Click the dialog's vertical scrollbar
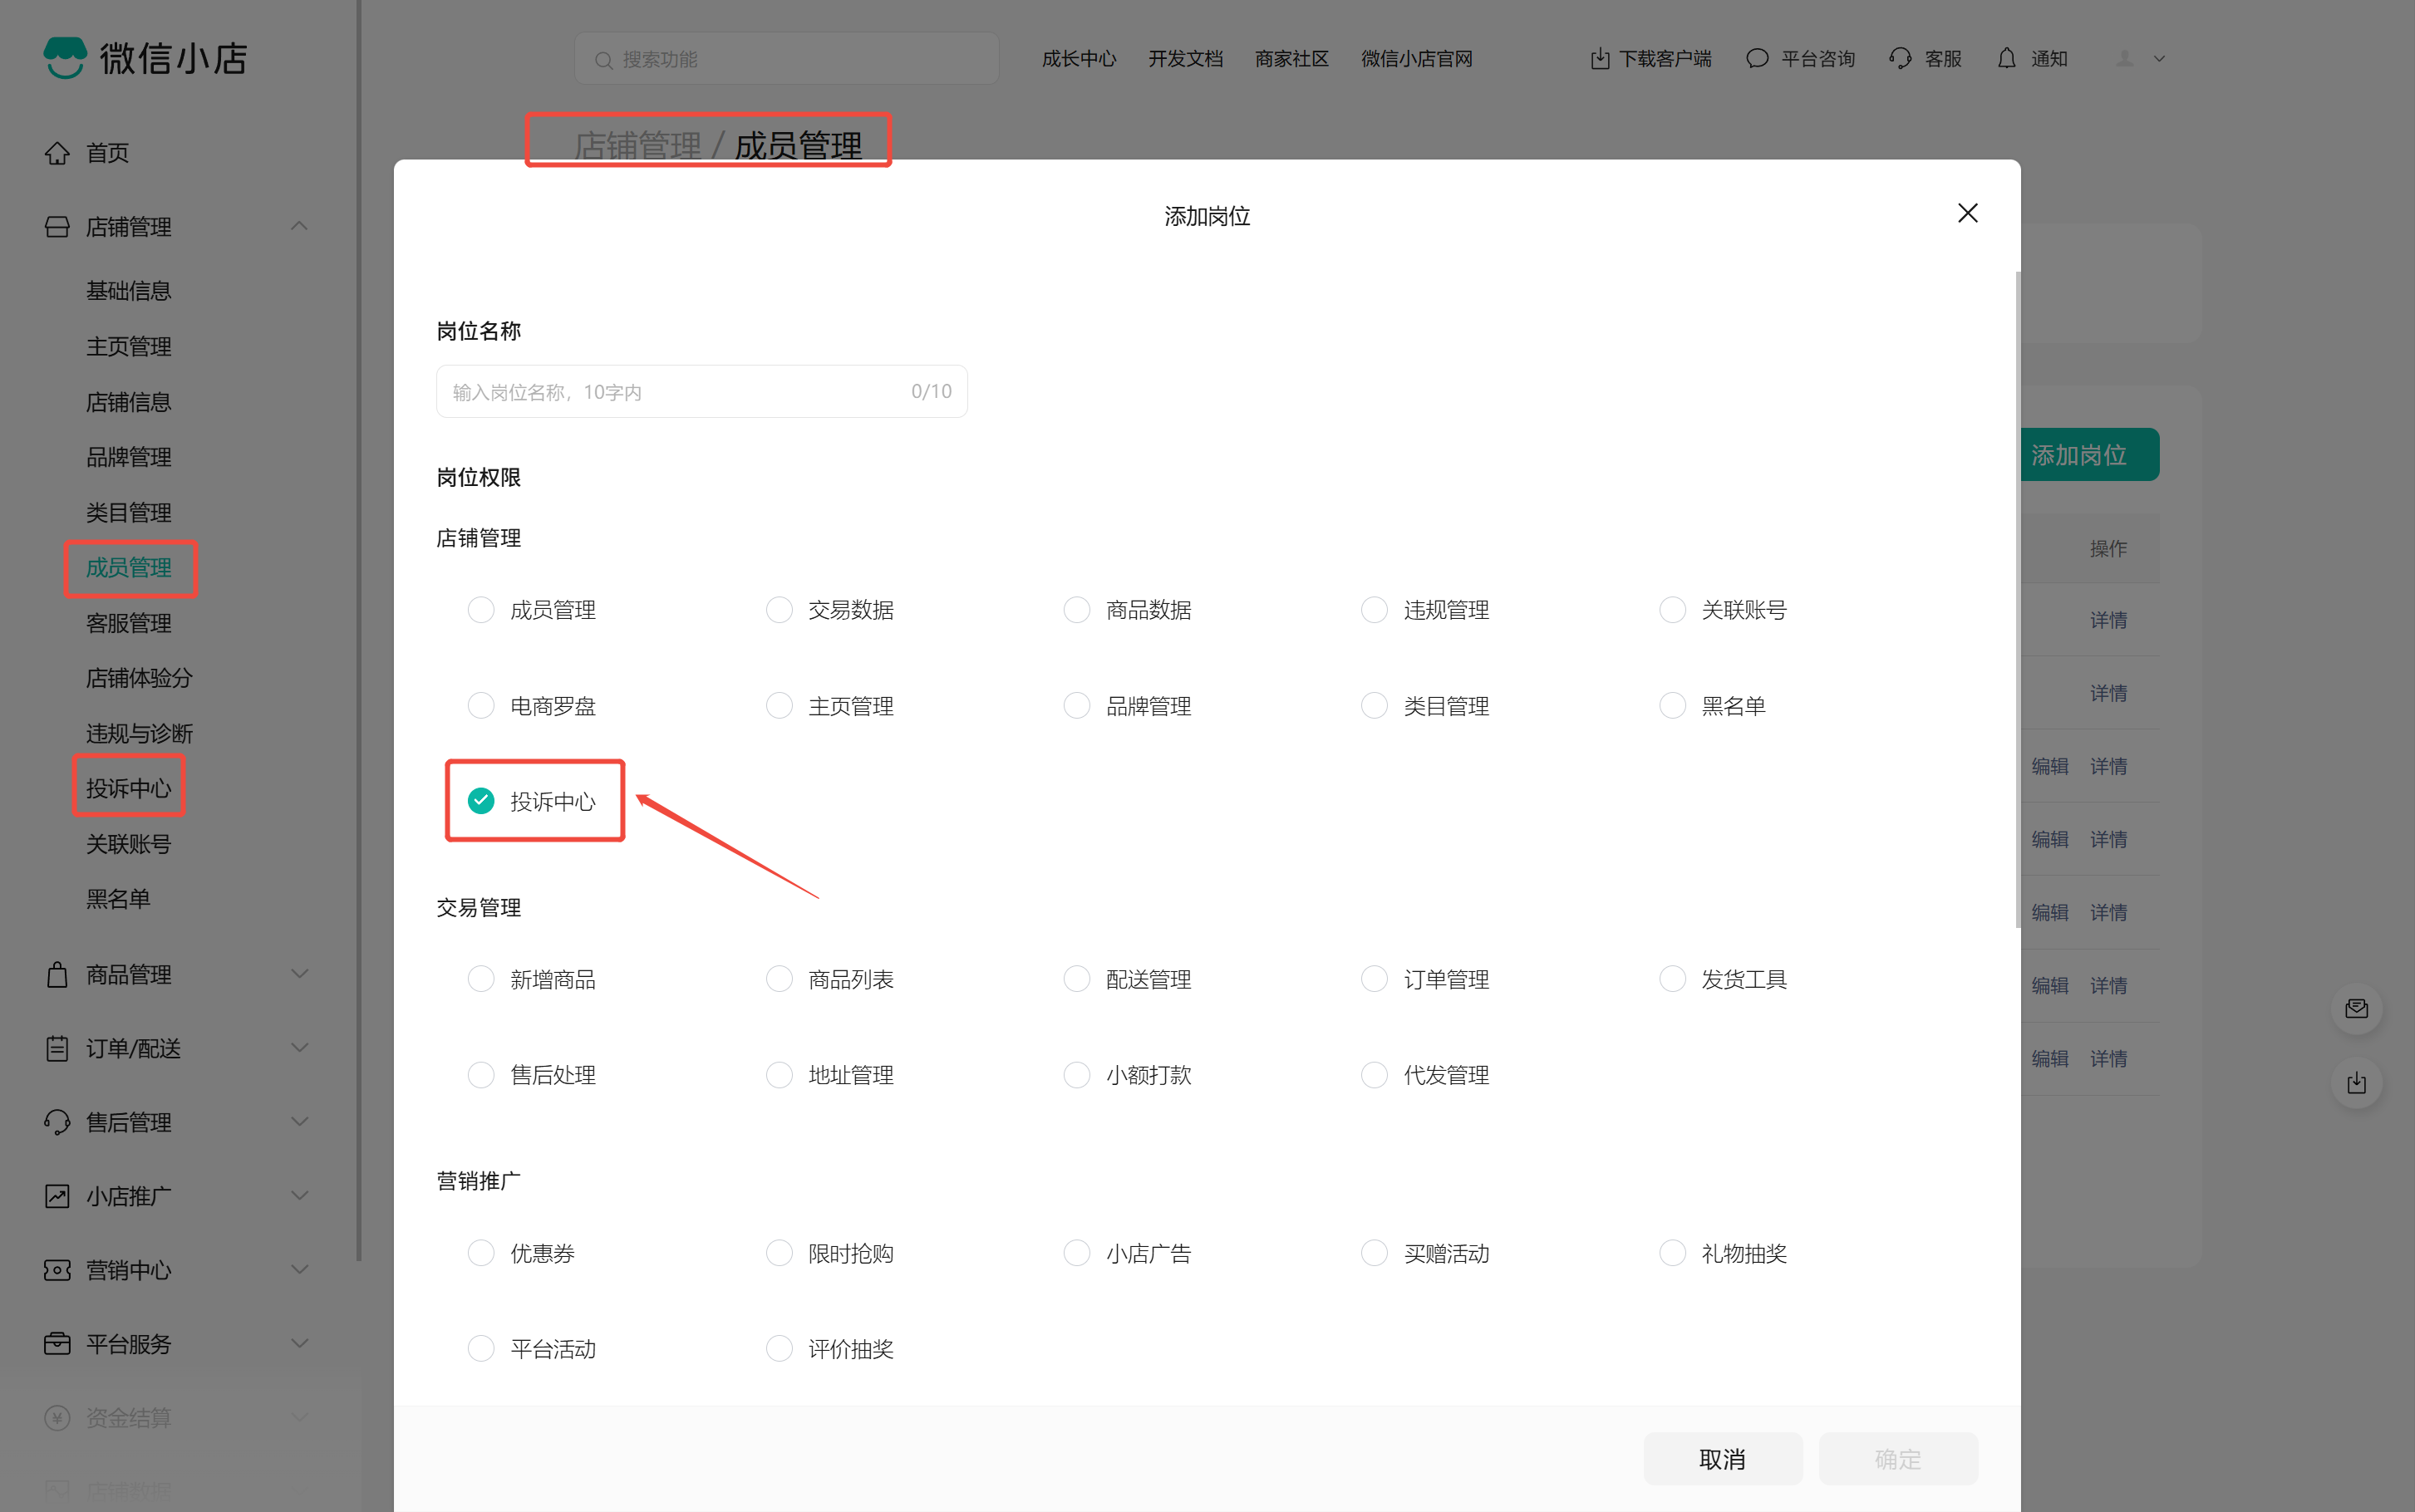This screenshot has width=2415, height=1512. pyautogui.click(x=2017, y=600)
